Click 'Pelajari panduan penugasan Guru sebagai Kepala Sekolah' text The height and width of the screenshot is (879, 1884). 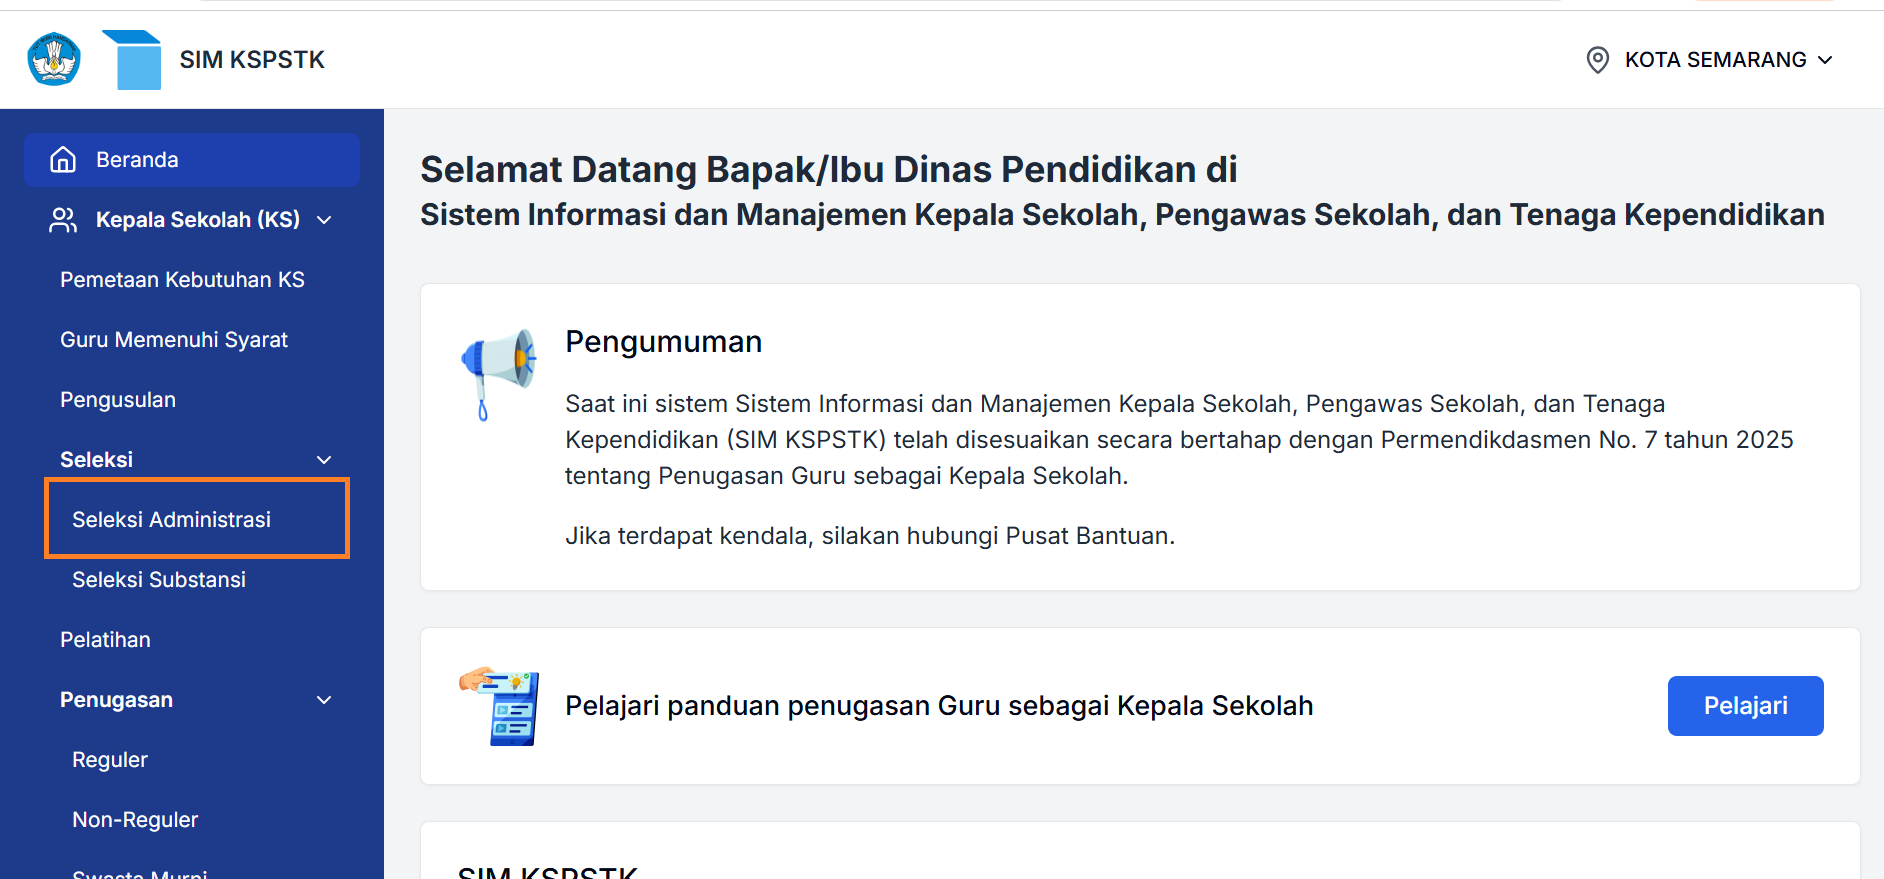939,706
